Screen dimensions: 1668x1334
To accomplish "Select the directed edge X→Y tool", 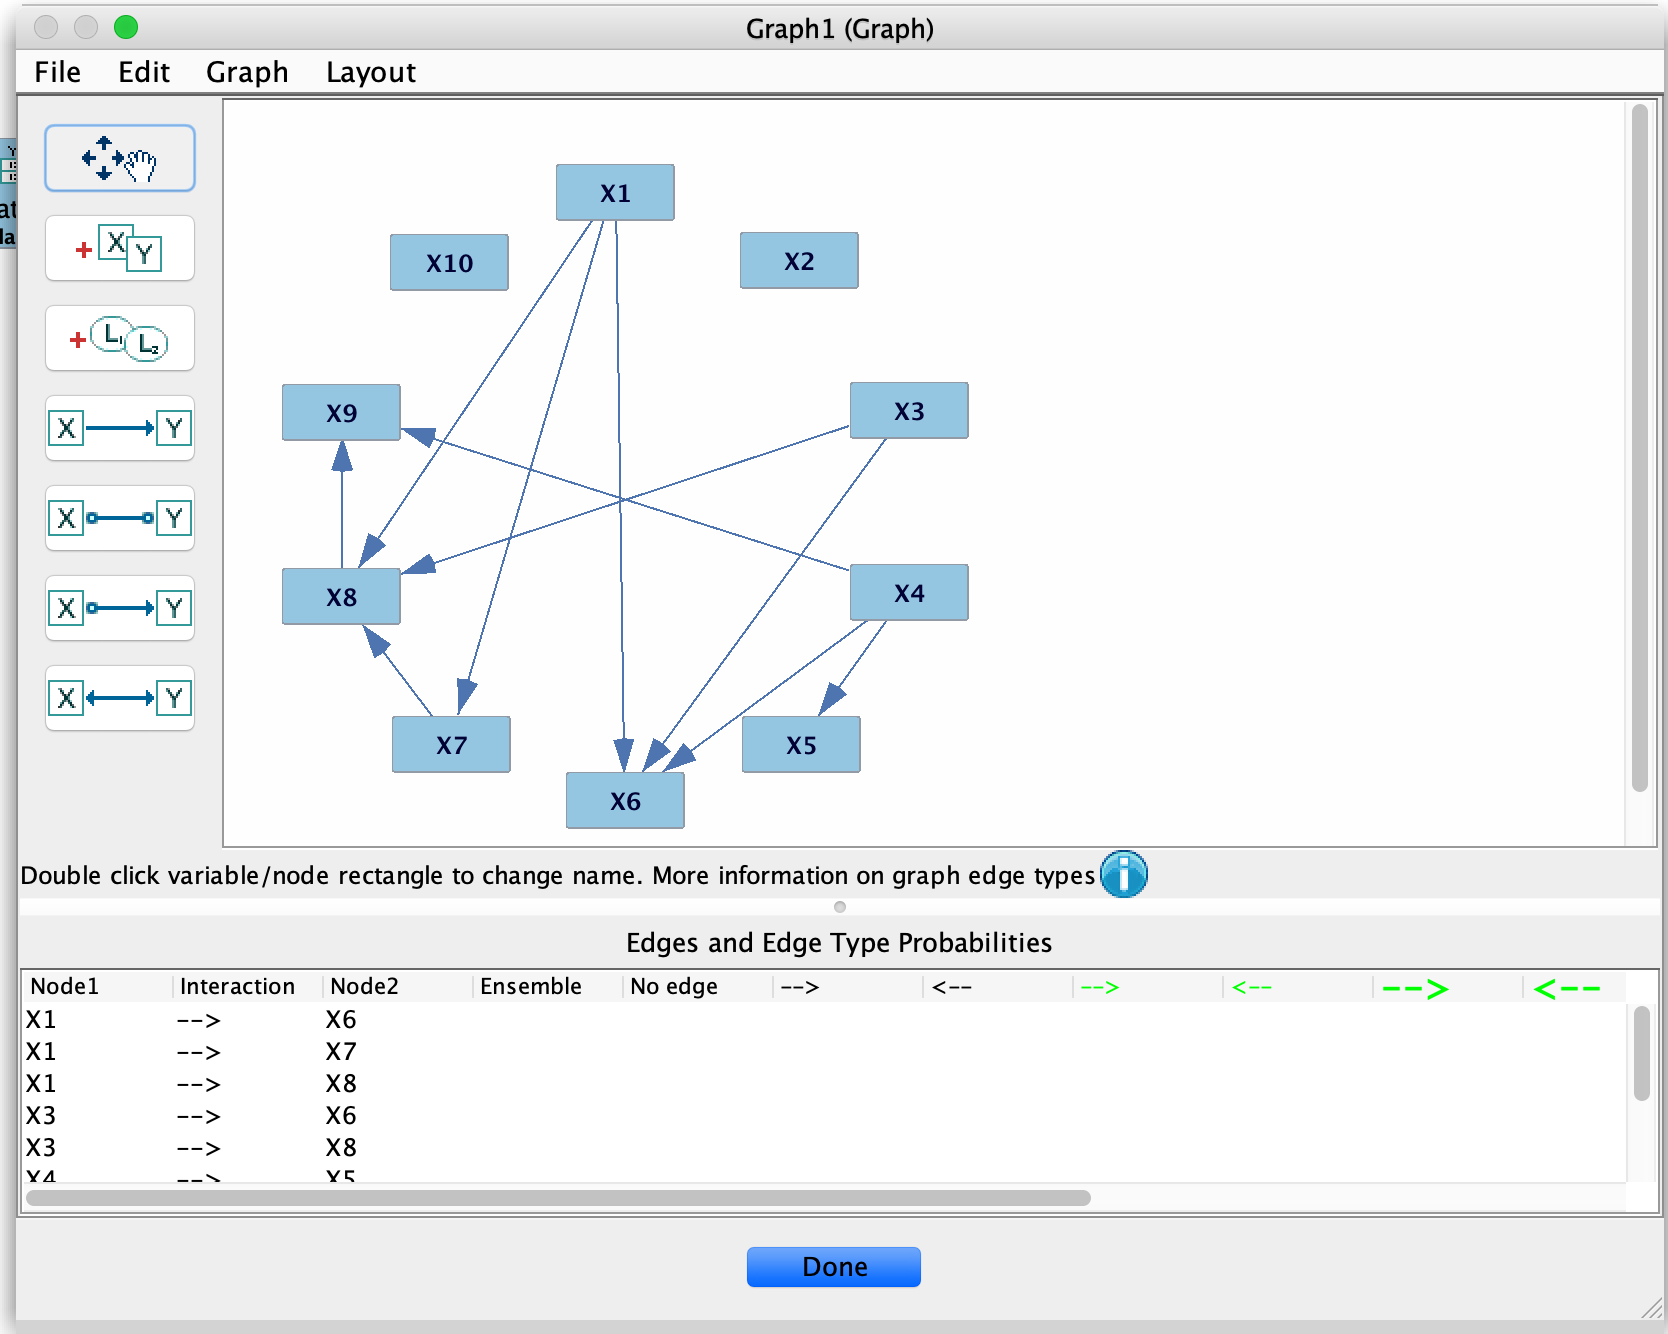I will [119, 428].
